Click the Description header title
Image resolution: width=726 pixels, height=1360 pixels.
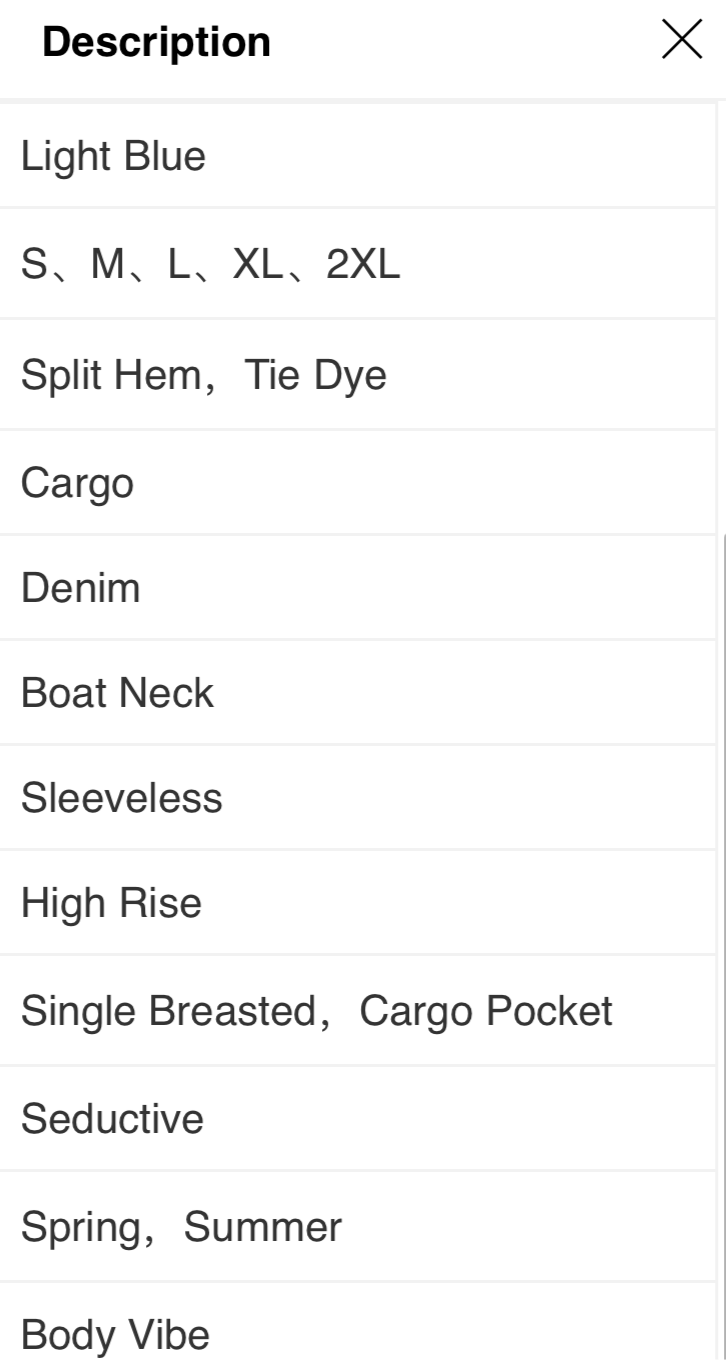(x=156, y=43)
